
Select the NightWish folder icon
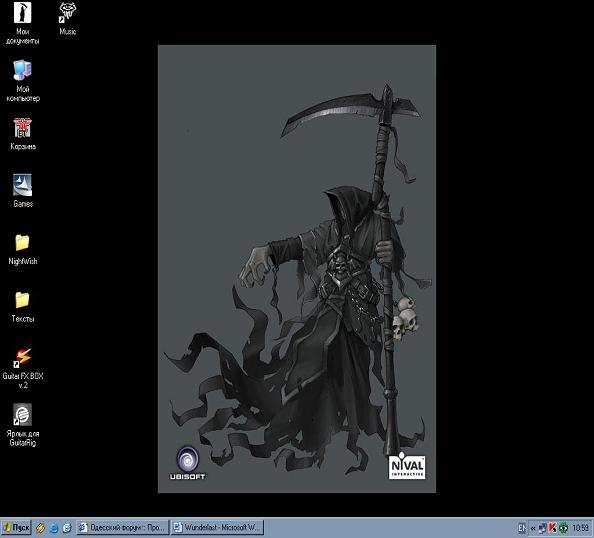(x=22, y=242)
